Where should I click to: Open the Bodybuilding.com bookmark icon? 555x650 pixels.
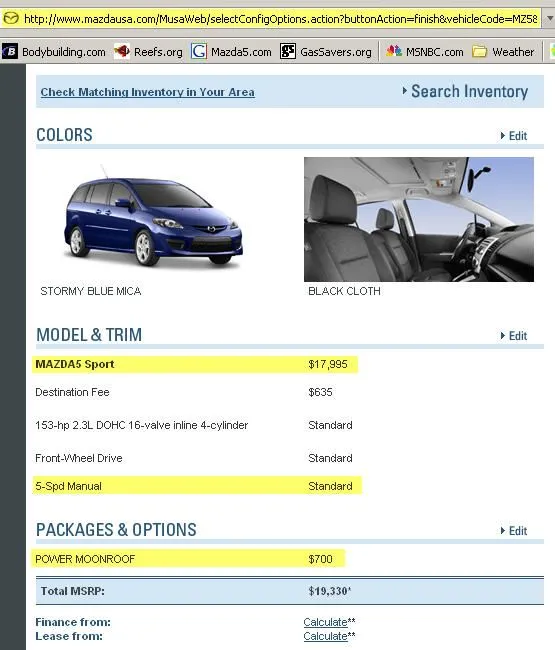[10, 51]
